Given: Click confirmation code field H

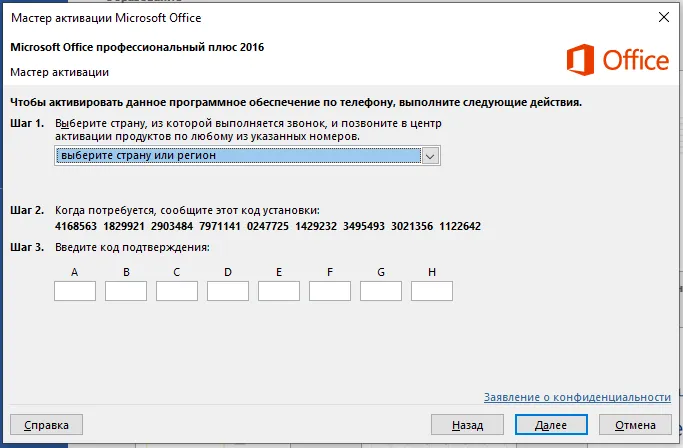Looking at the screenshot, I should pos(432,291).
